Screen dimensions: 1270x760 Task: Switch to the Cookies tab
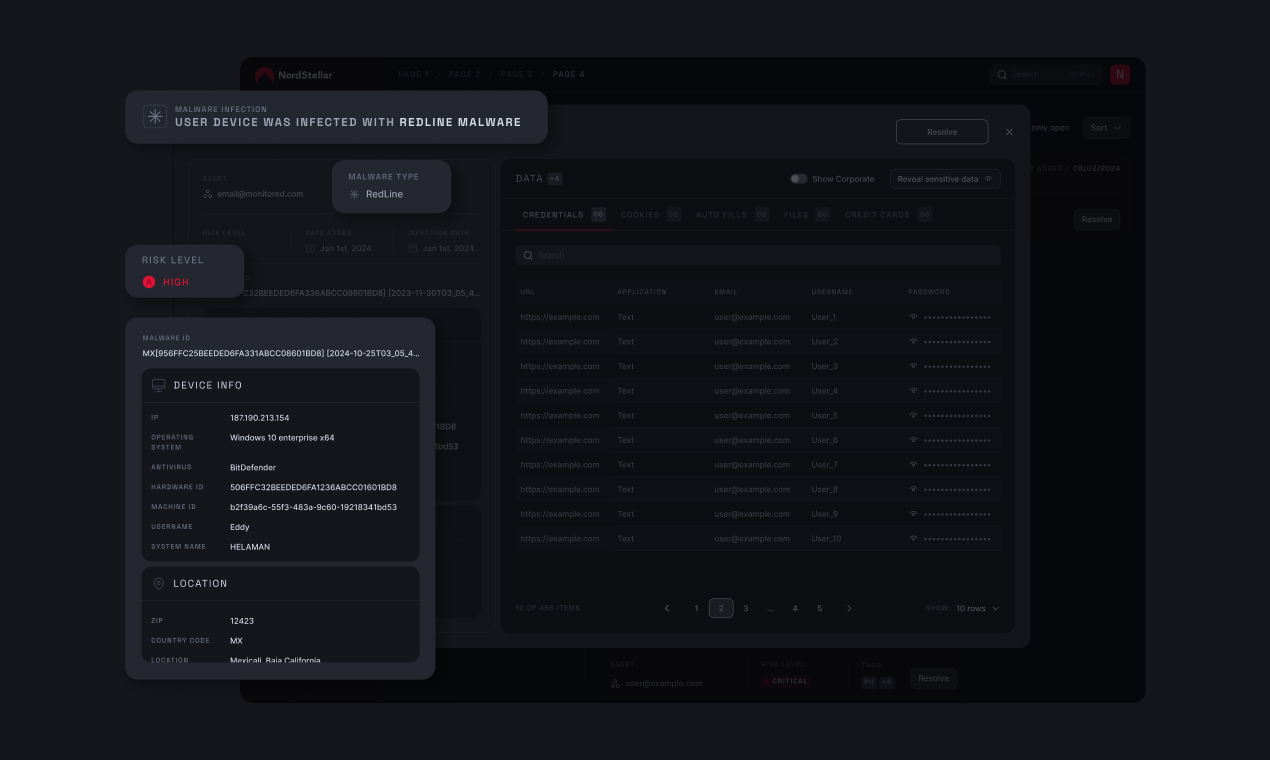[650, 215]
